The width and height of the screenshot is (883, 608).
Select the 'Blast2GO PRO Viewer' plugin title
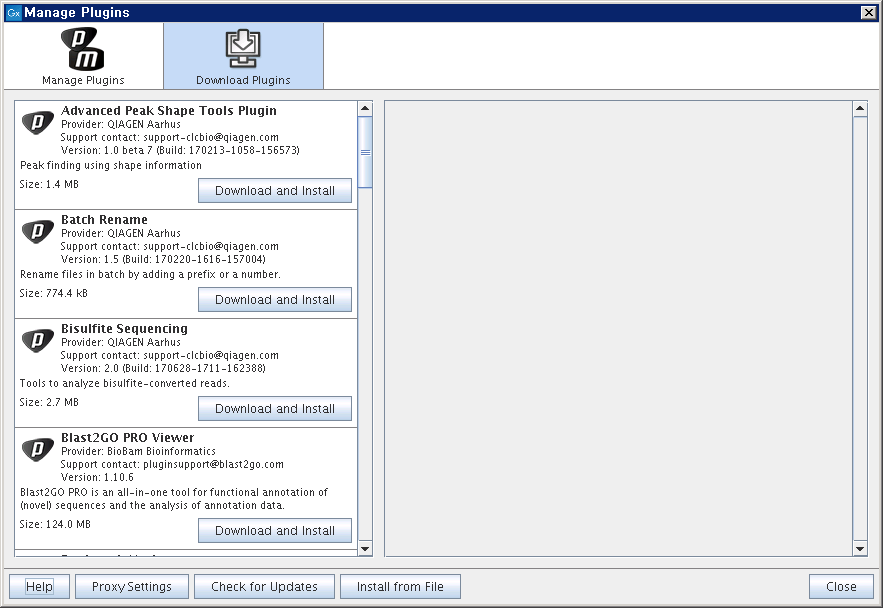click(127, 437)
